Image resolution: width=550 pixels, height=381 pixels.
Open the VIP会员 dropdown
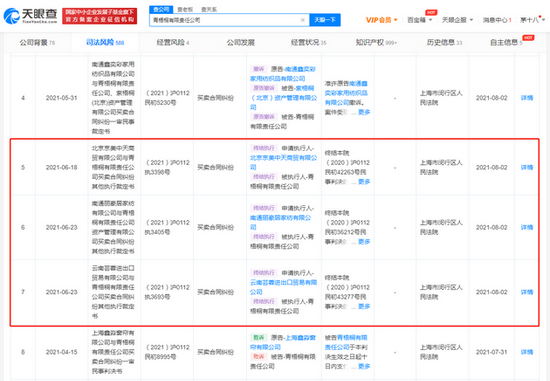[381, 20]
